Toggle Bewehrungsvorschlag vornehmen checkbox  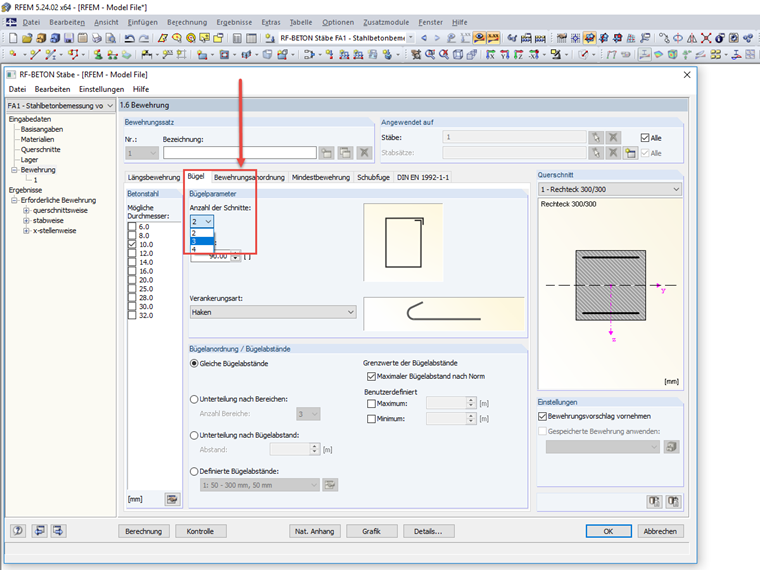[x=542, y=416]
